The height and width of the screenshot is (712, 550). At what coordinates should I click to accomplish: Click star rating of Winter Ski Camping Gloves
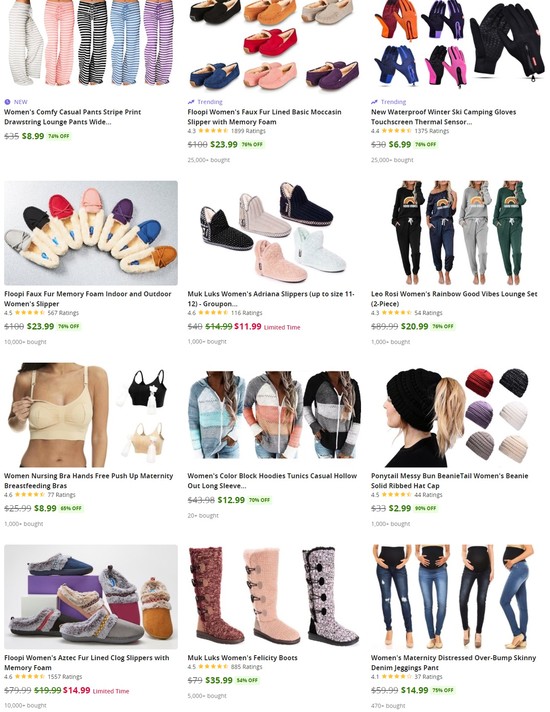pyautogui.click(x=396, y=131)
